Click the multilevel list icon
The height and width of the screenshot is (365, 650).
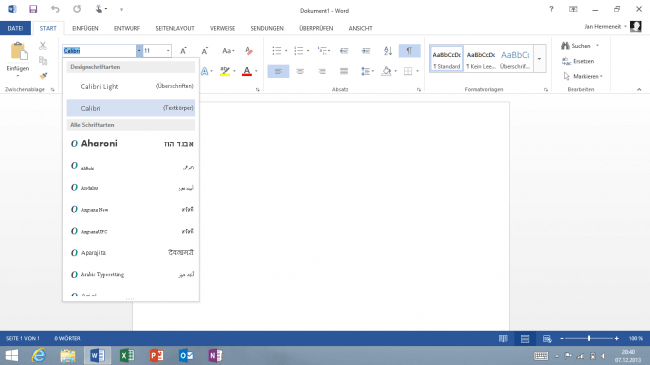322,51
